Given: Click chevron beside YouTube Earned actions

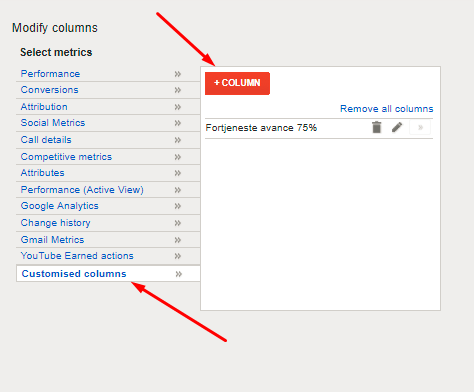Looking at the screenshot, I should [x=178, y=256].
